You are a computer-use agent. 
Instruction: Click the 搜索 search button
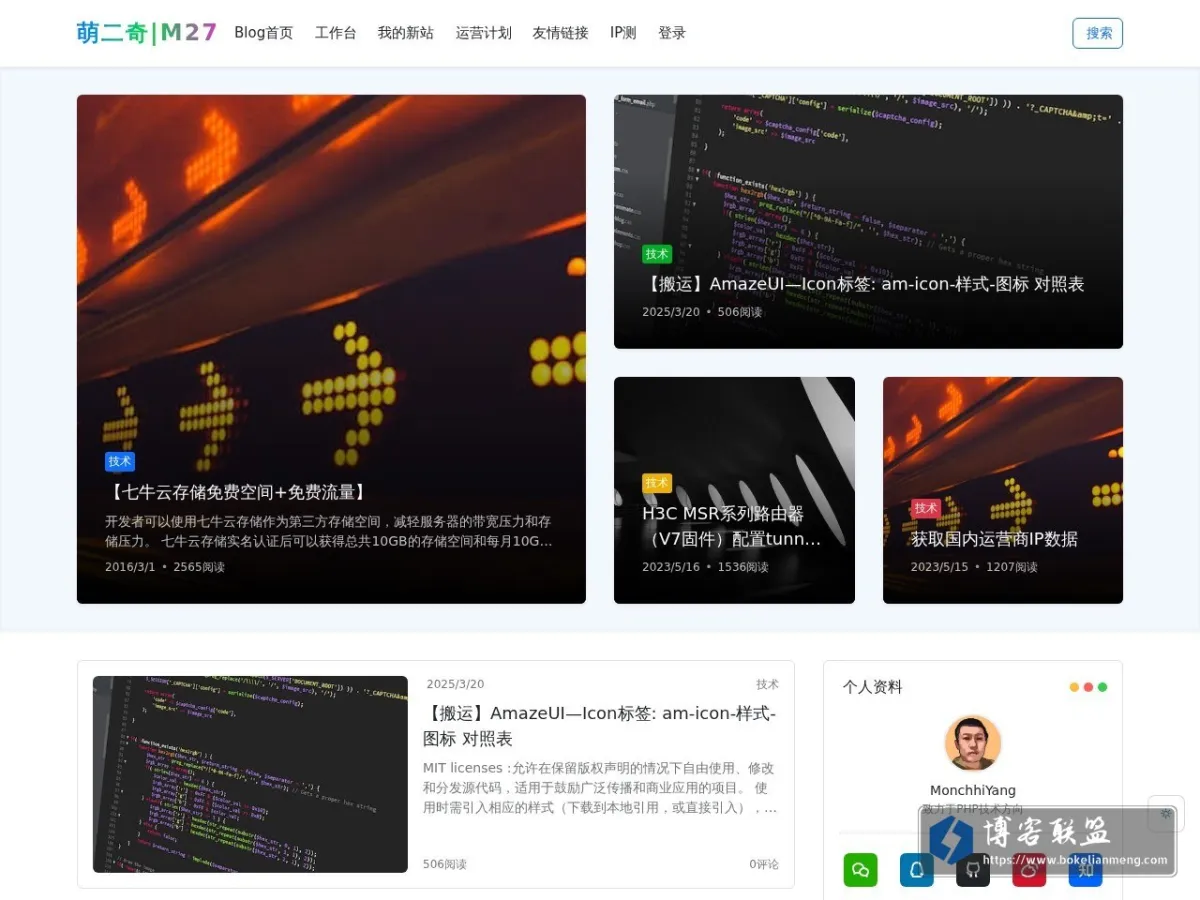[1098, 33]
